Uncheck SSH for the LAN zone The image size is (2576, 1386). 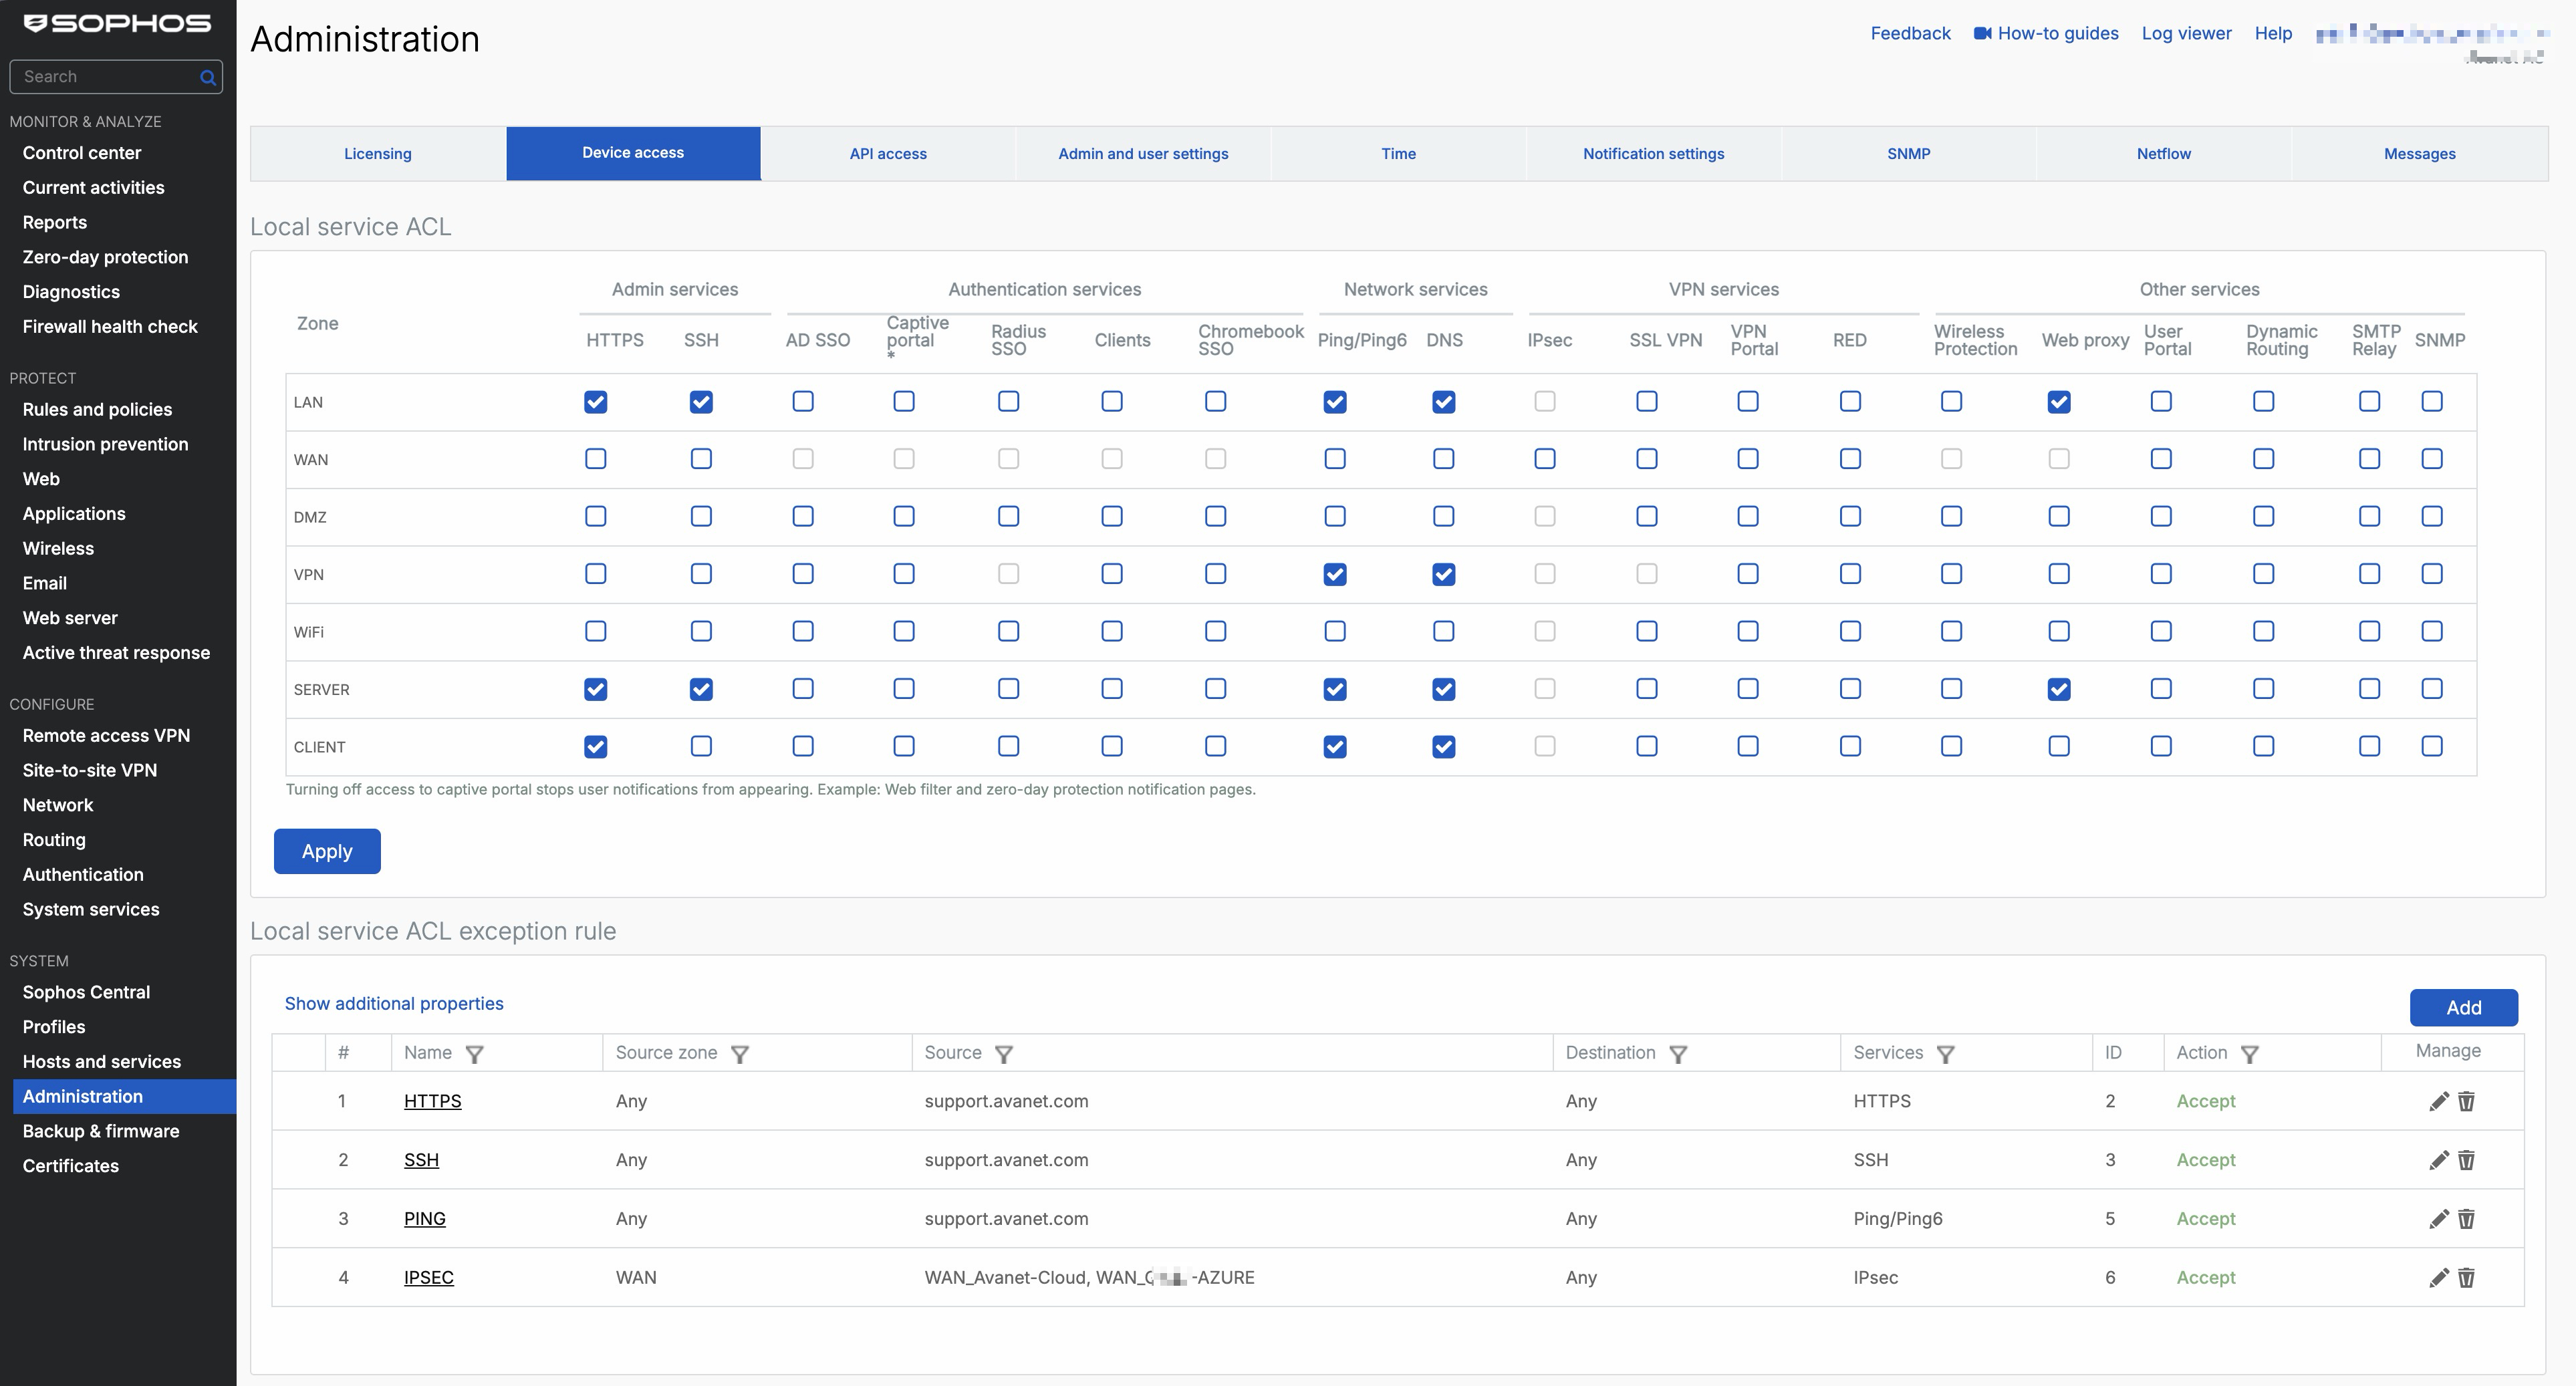tap(701, 402)
